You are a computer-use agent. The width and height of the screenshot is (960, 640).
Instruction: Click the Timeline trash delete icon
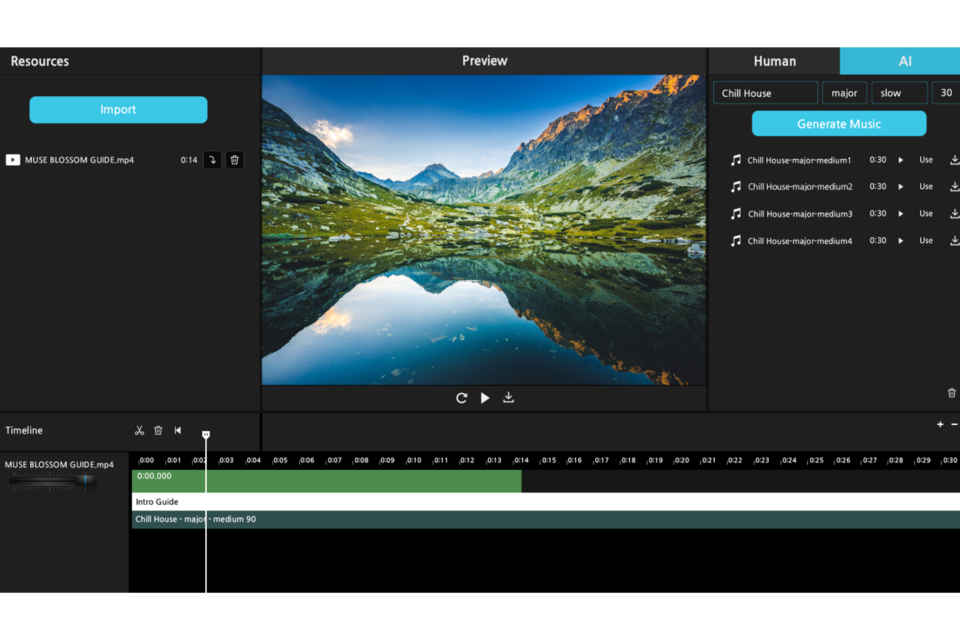coord(158,431)
